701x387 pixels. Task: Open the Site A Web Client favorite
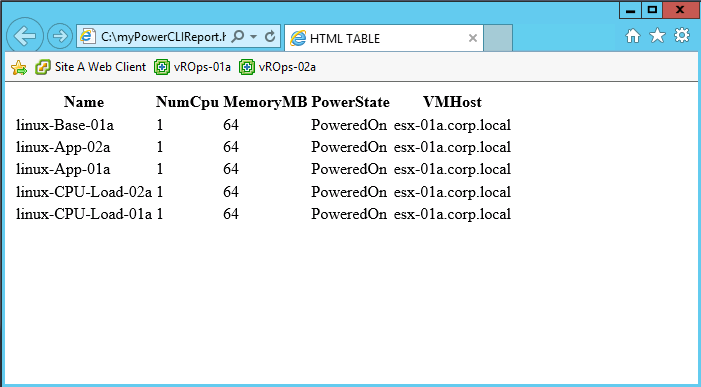tap(91, 67)
